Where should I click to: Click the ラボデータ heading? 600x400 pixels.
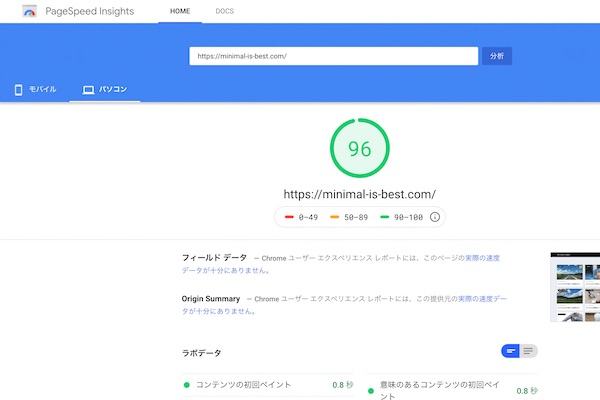(201, 353)
